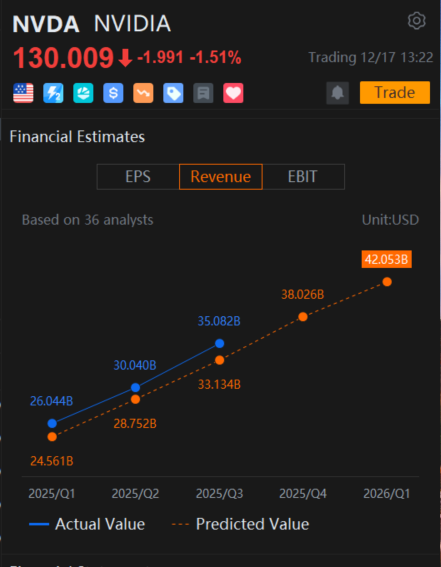Switch to the EPS tab
This screenshot has width=441, height=567.
click(138, 177)
